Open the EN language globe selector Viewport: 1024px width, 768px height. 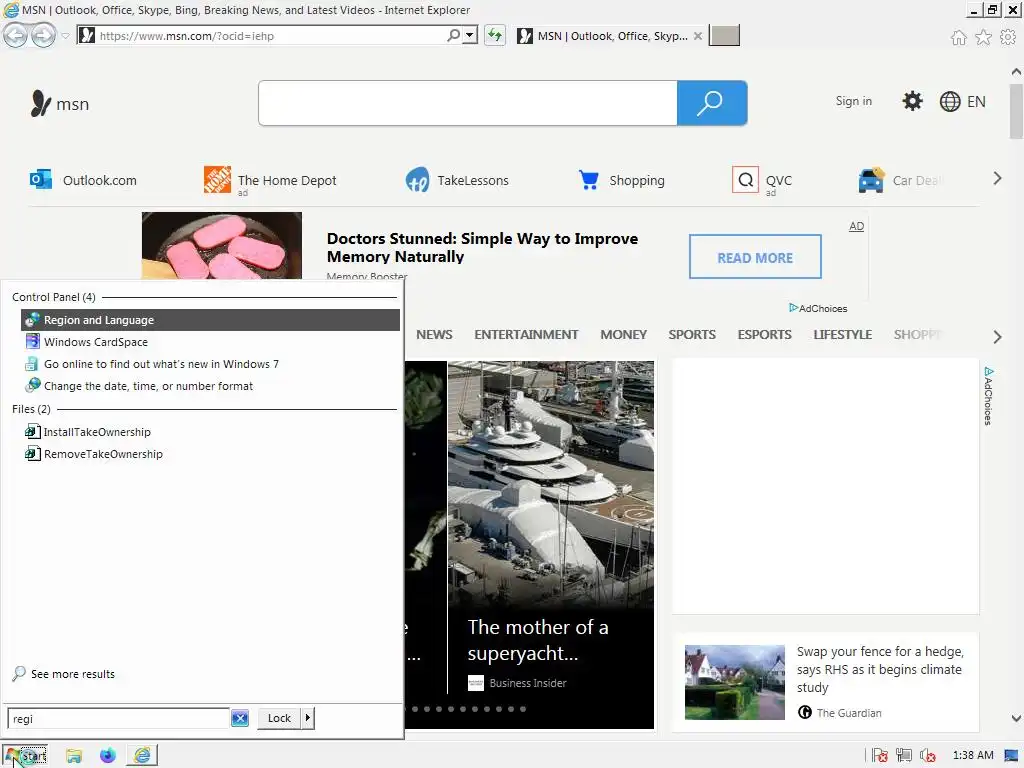point(963,101)
